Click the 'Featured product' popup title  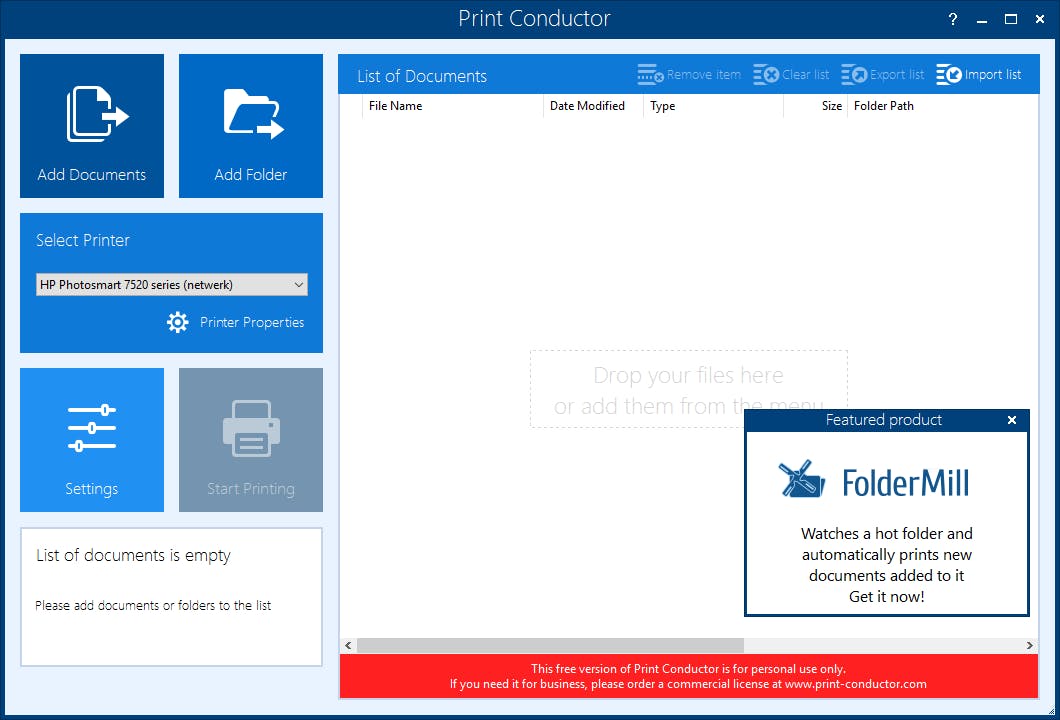pos(884,420)
